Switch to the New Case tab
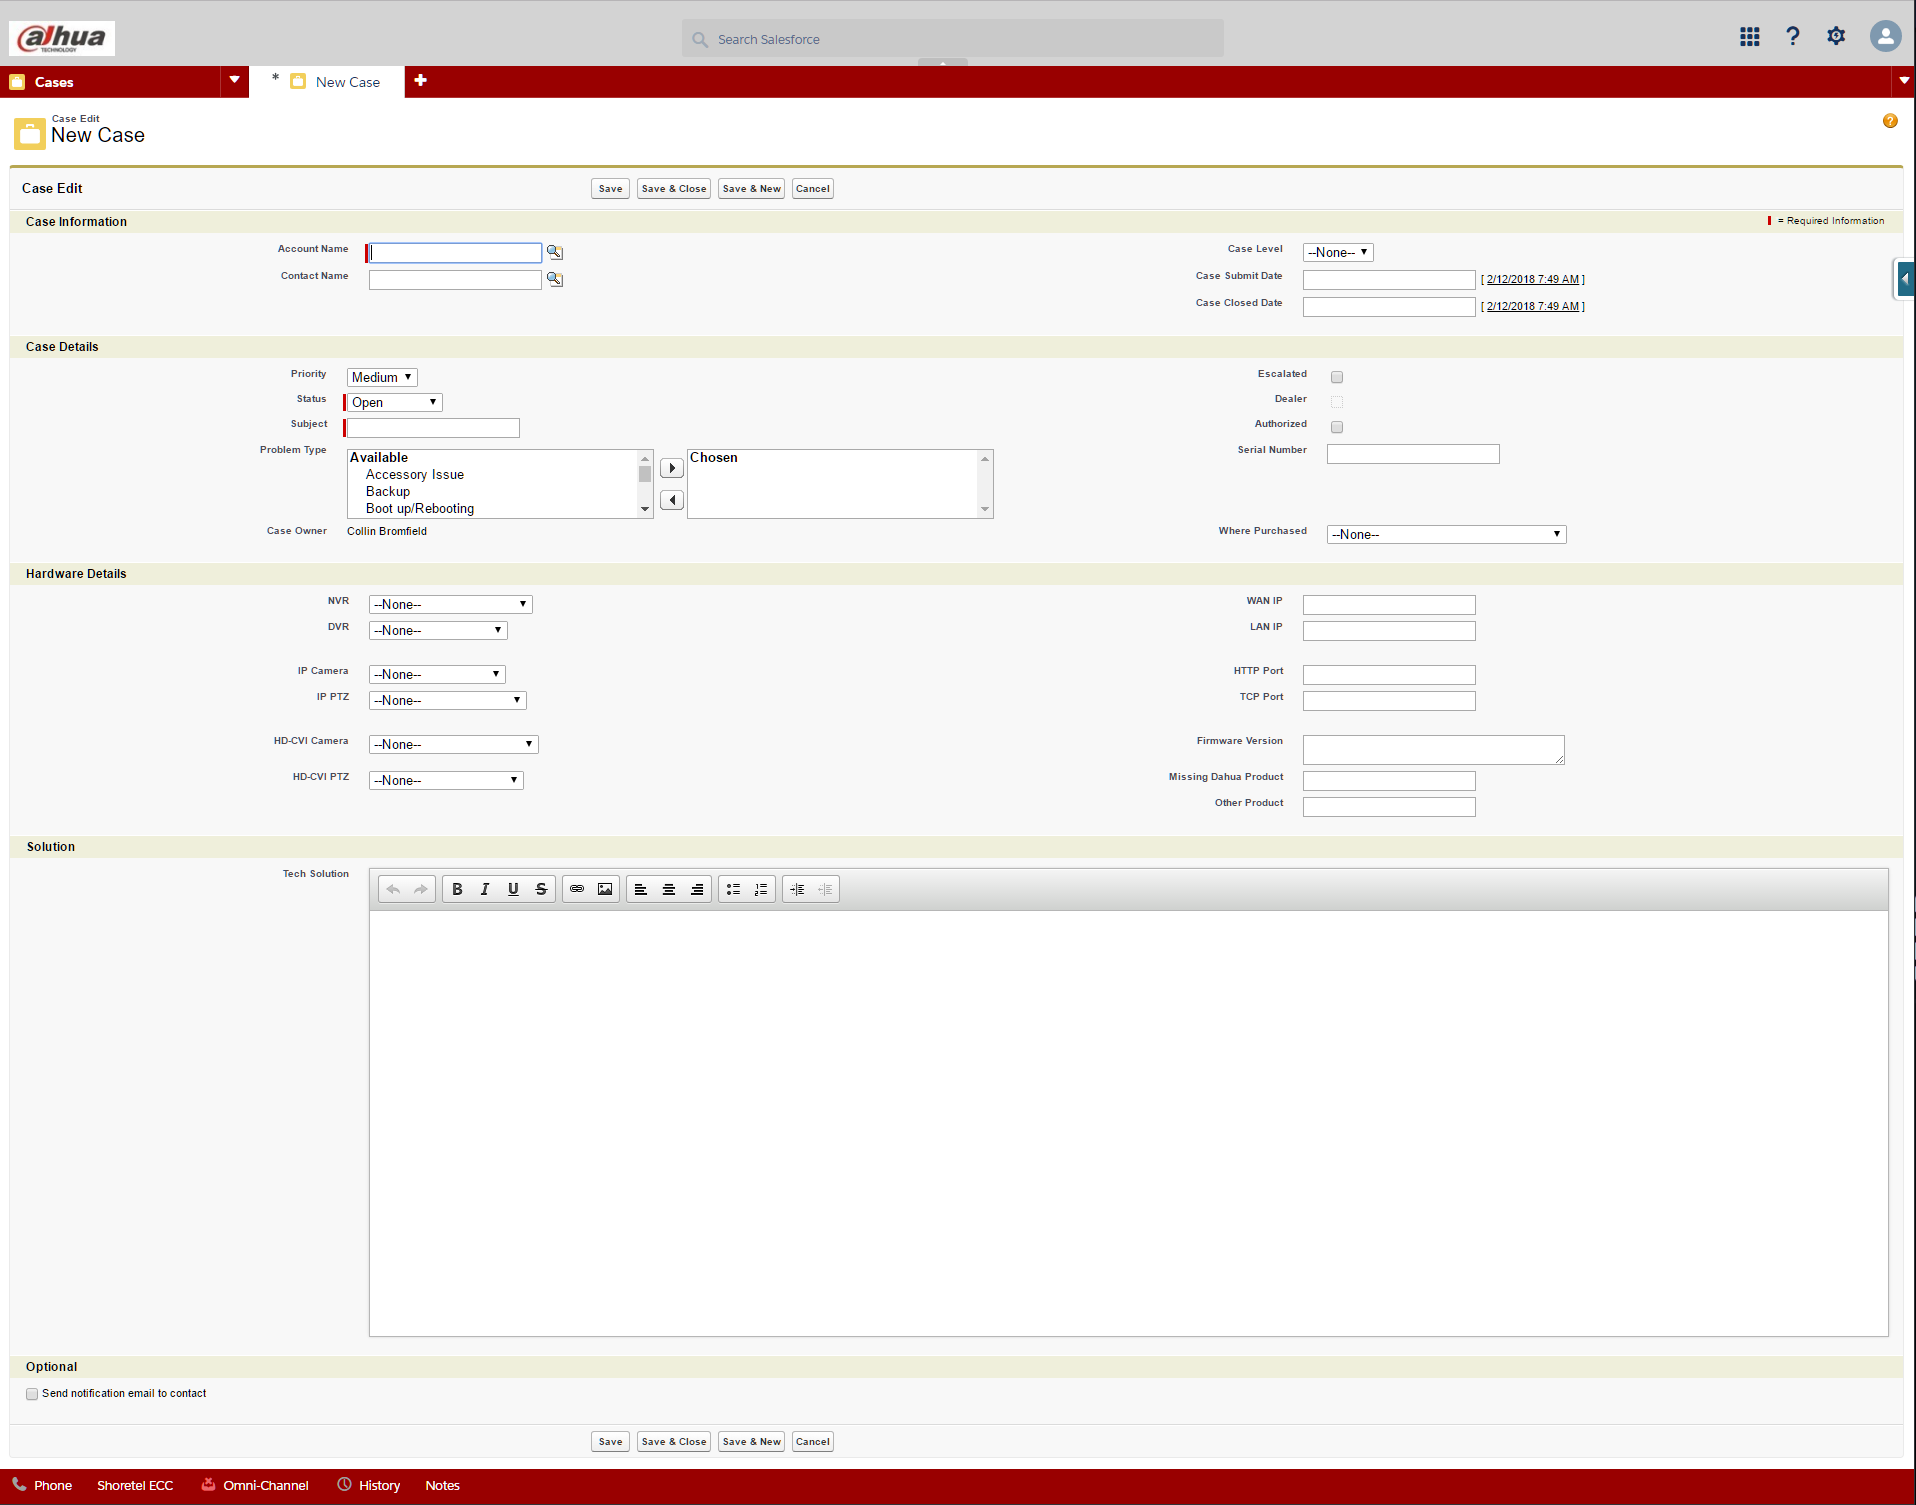The width and height of the screenshot is (1916, 1505). click(x=347, y=82)
